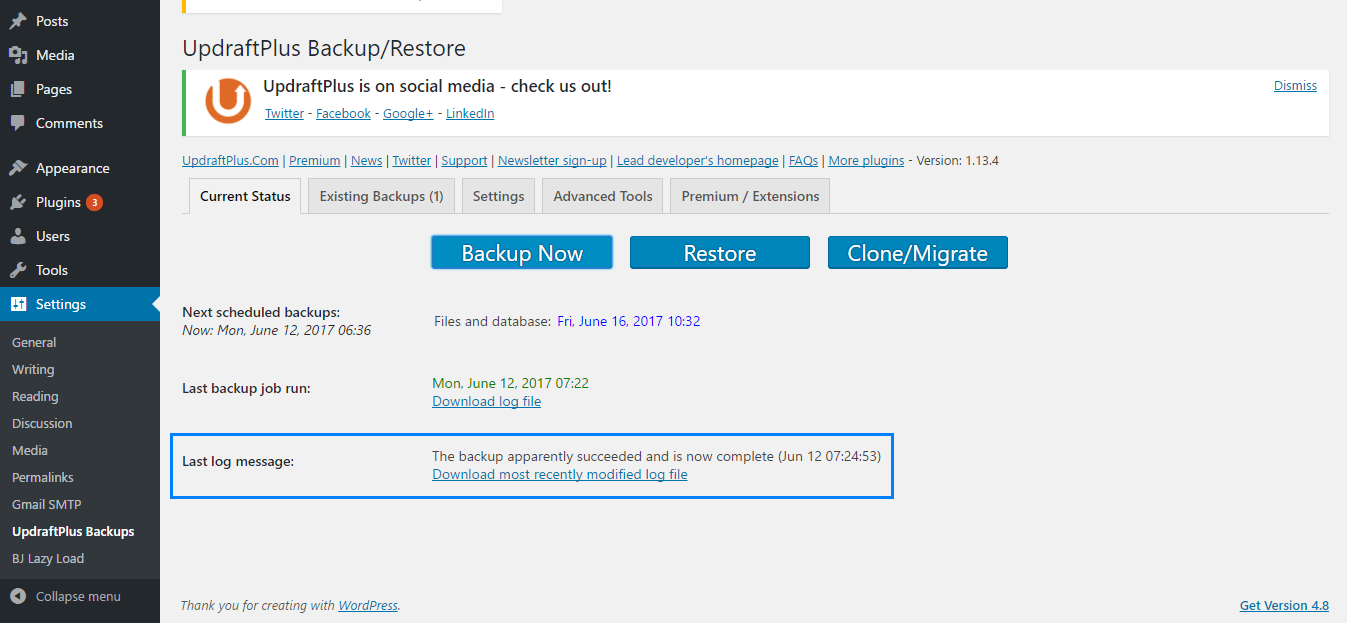Click the Collapse menu arrow icon
The height and width of the screenshot is (623, 1347).
(18, 596)
